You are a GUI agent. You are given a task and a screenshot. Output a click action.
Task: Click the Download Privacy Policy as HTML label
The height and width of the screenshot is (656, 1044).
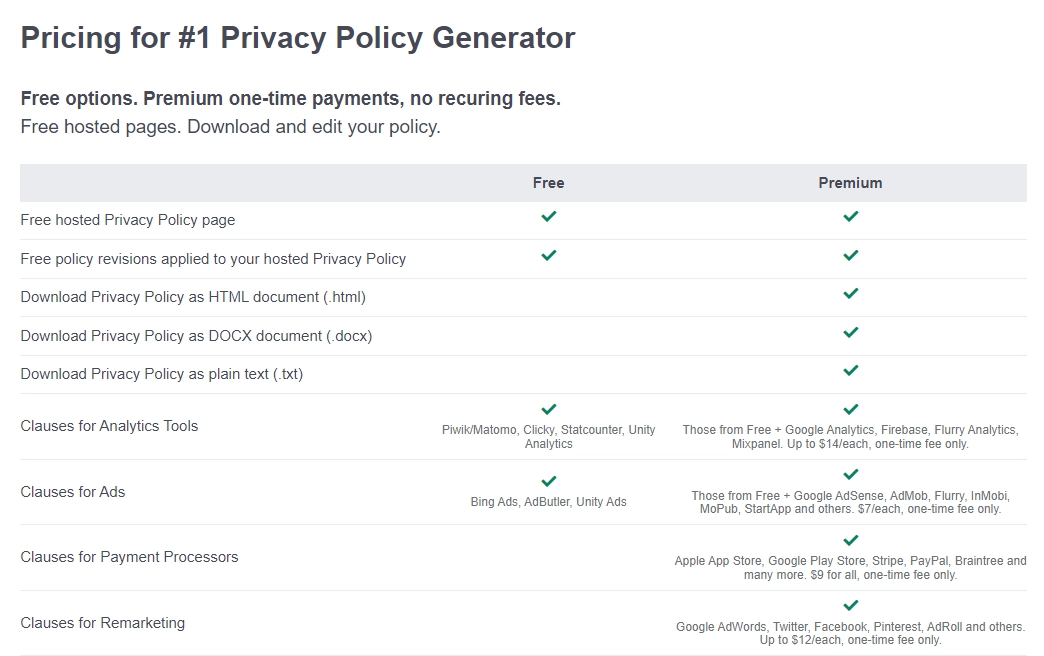[x=194, y=297]
